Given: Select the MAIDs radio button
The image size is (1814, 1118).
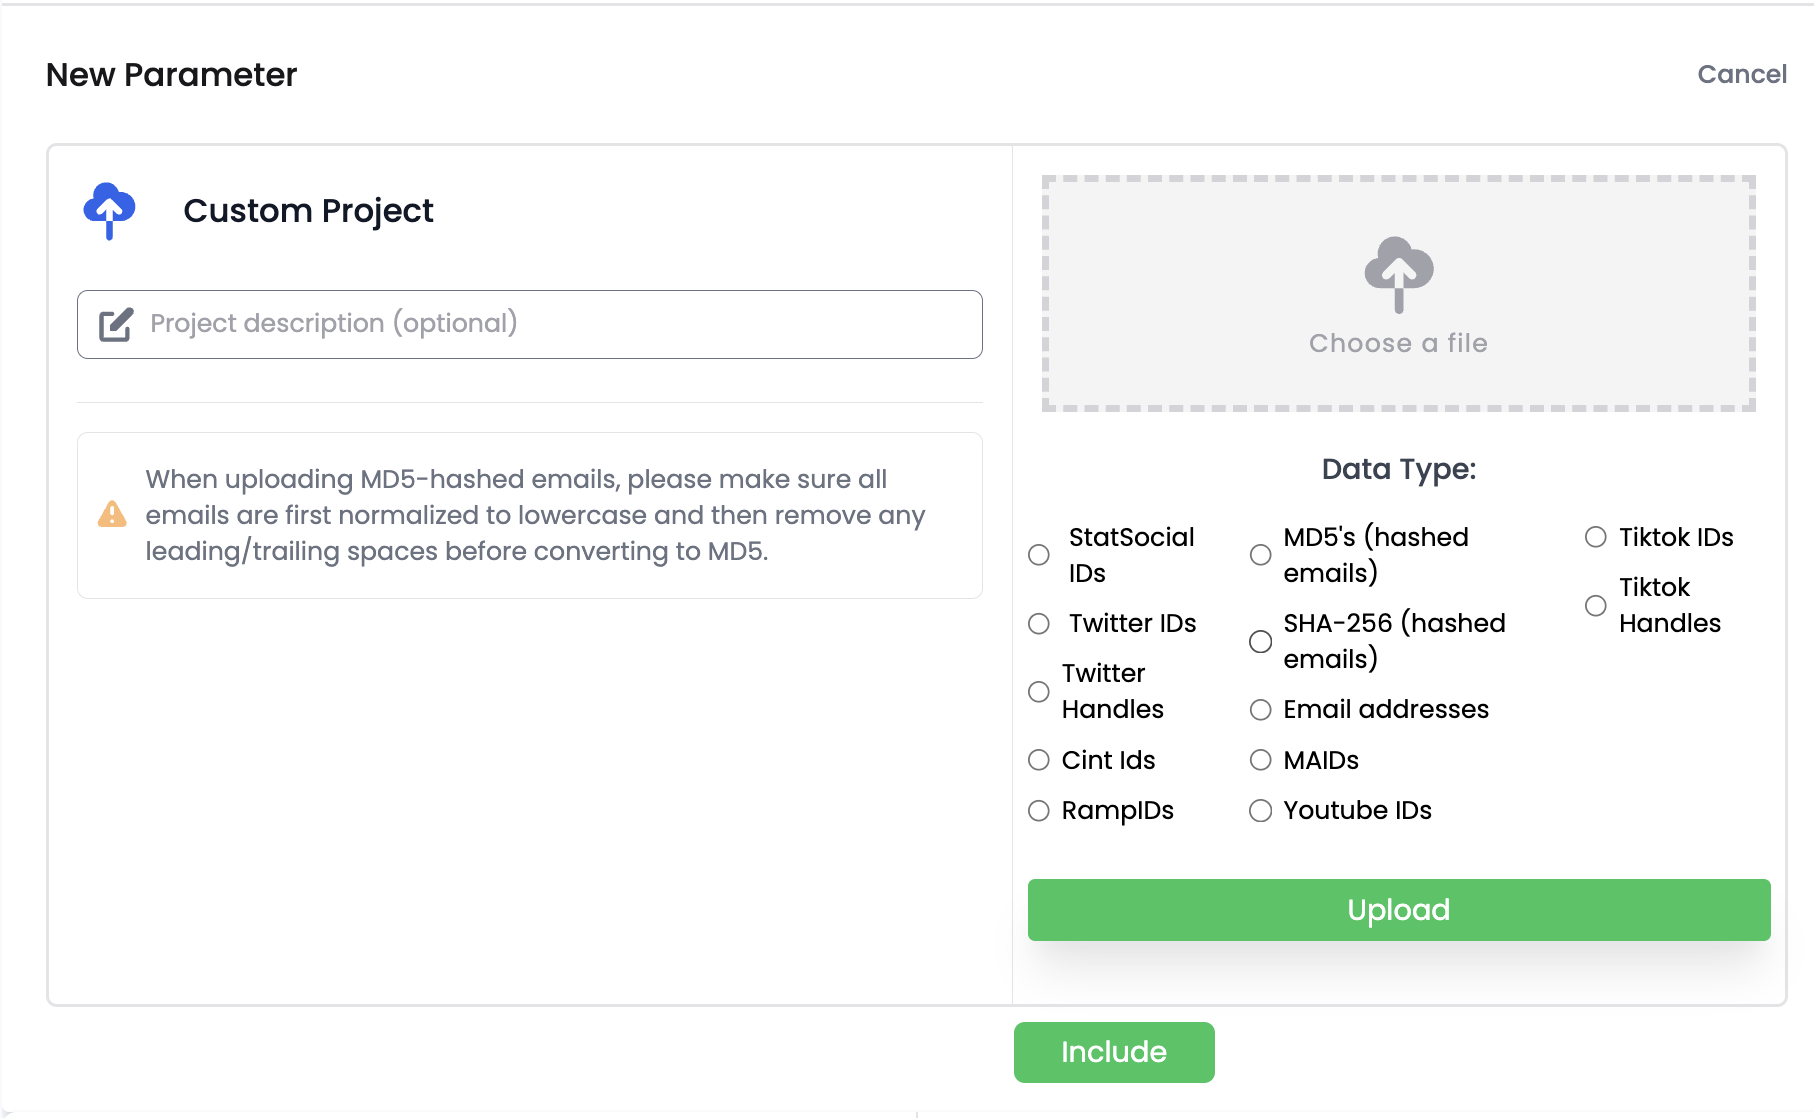Looking at the screenshot, I should point(1261,760).
